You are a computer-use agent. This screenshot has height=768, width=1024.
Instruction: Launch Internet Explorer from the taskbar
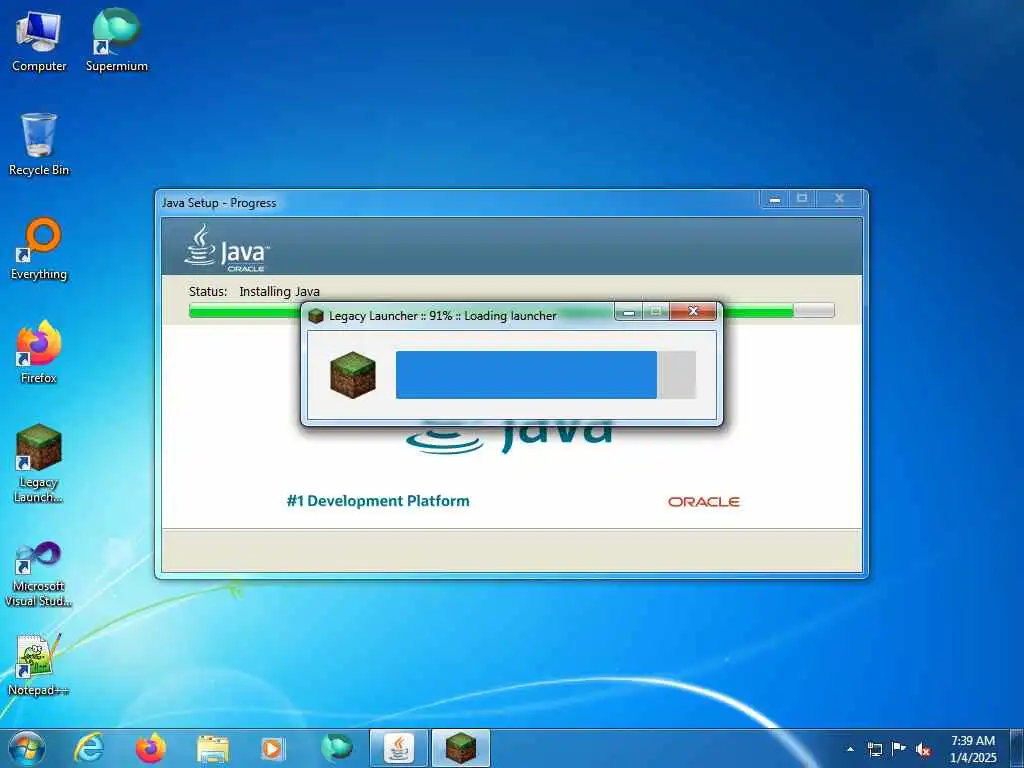pyautogui.click(x=89, y=748)
